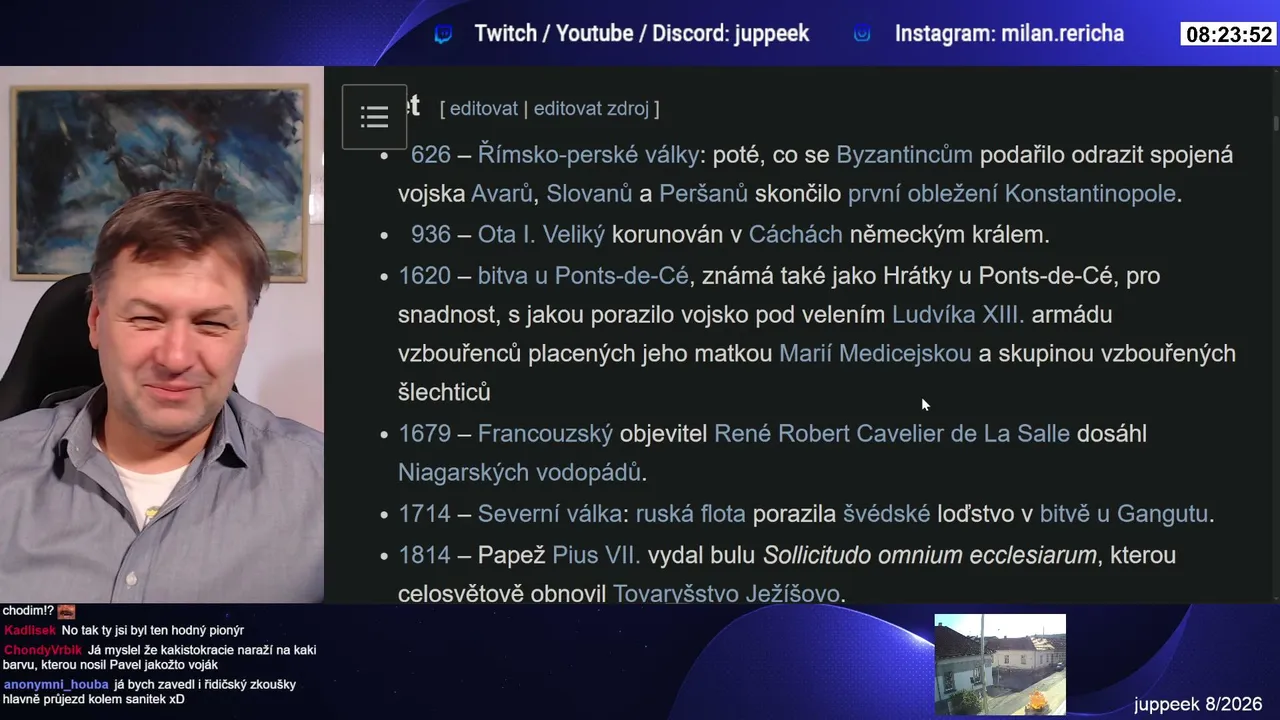1280x720 pixels.
Task: Open the table of contents list icon
Action: coord(374,117)
